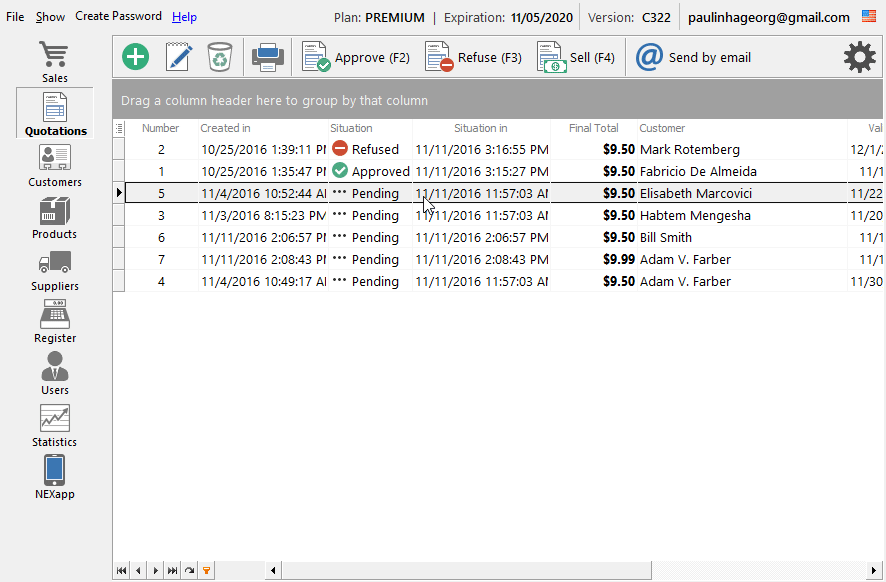This screenshot has height=582, width=886.
Task: Open the Sales section in sidebar
Action: 55,62
